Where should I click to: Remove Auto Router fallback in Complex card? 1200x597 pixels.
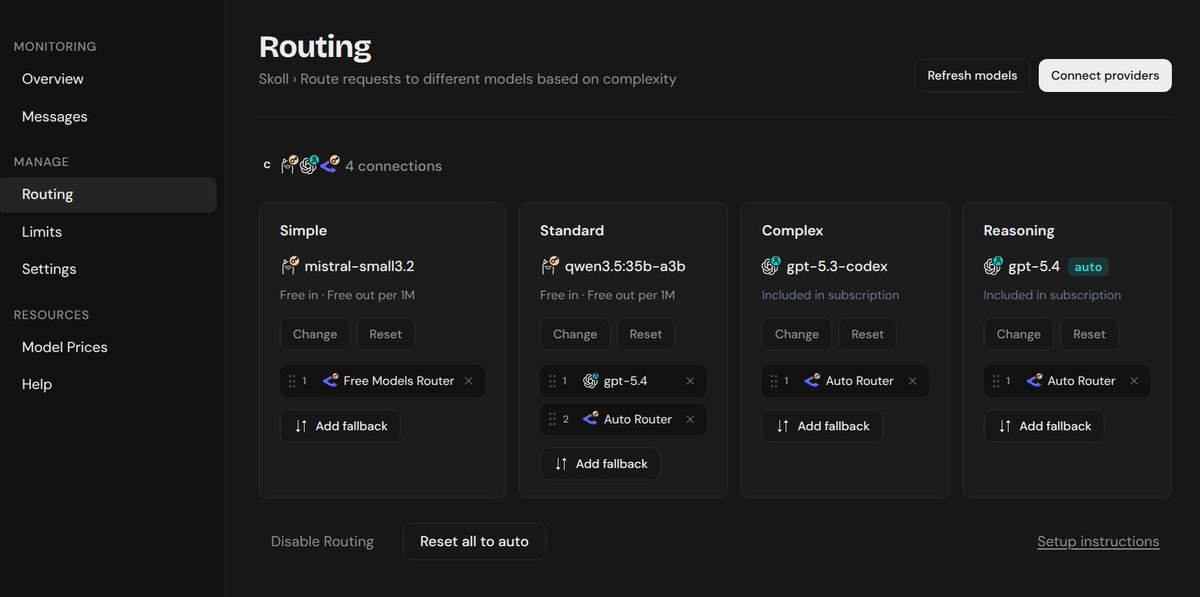(x=912, y=381)
